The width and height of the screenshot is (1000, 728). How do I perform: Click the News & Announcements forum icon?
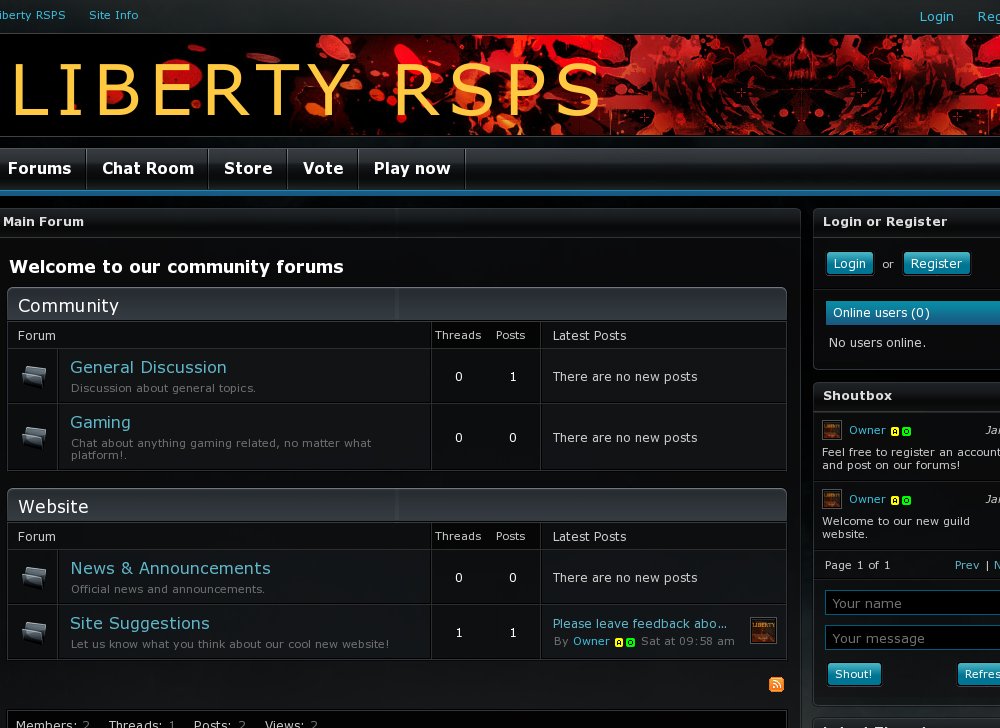(x=33, y=577)
